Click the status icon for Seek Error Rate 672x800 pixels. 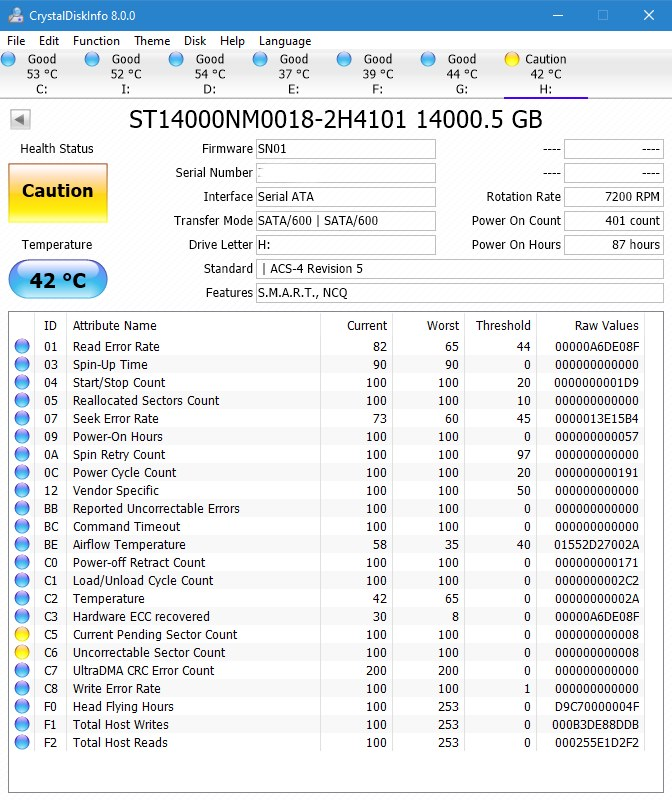coord(22,418)
